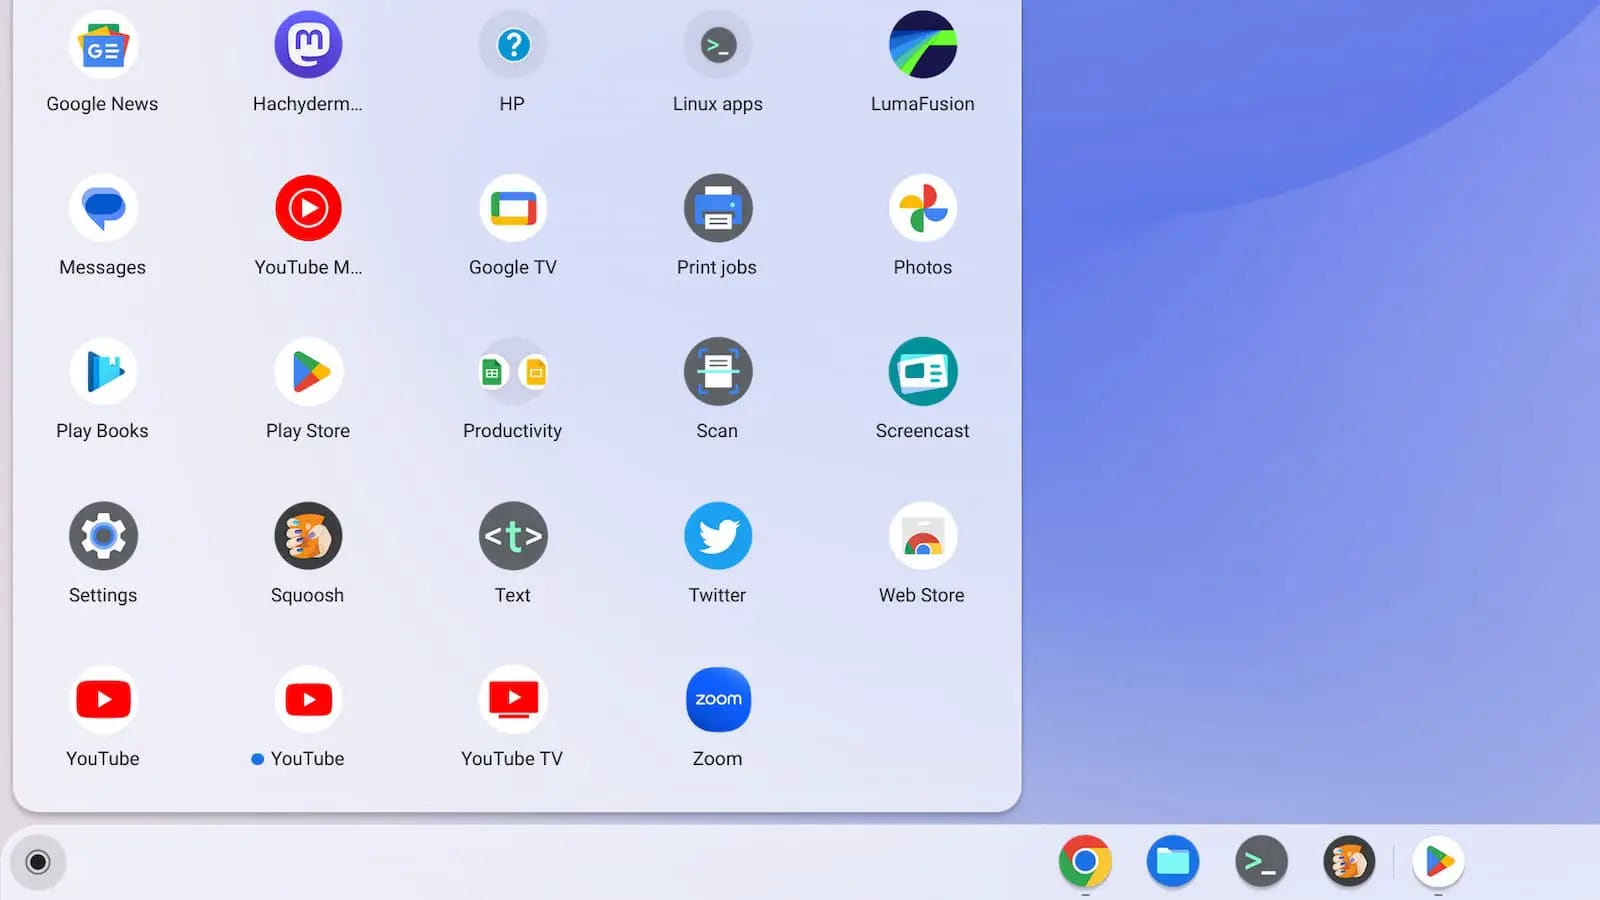Open the Text editor app

[x=513, y=536]
